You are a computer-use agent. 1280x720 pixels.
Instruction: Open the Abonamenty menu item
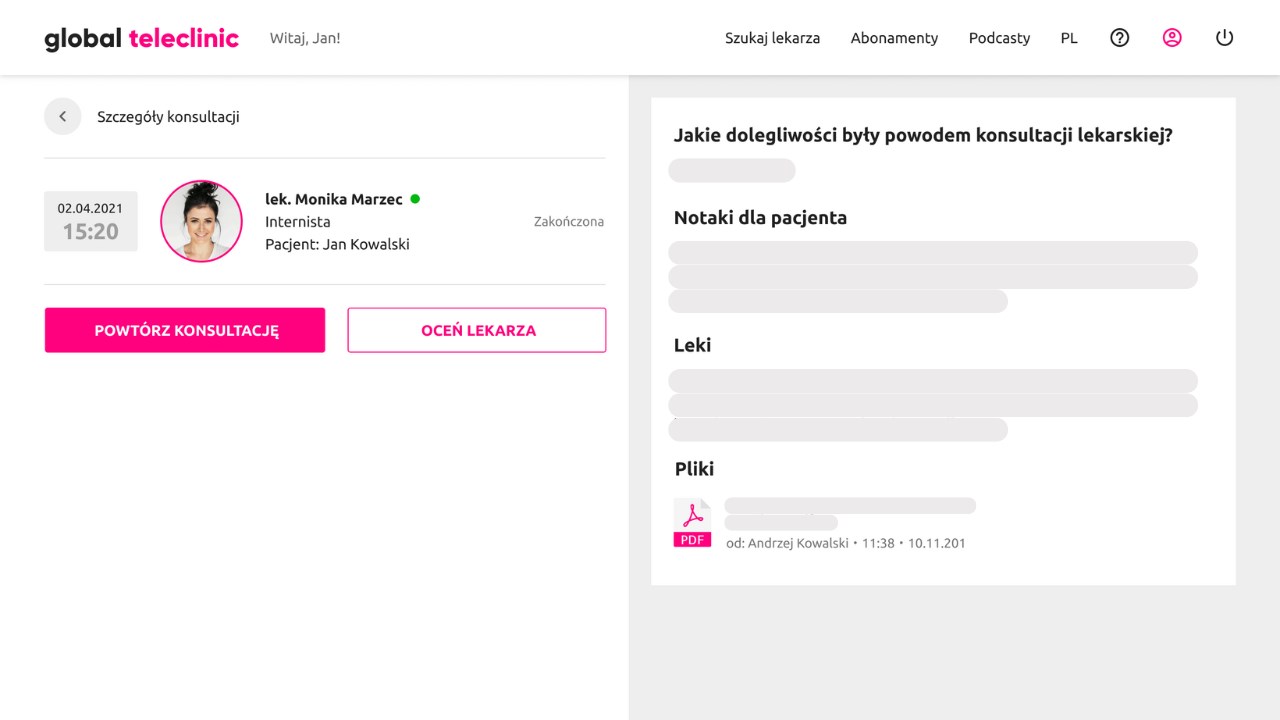click(x=894, y=38)
